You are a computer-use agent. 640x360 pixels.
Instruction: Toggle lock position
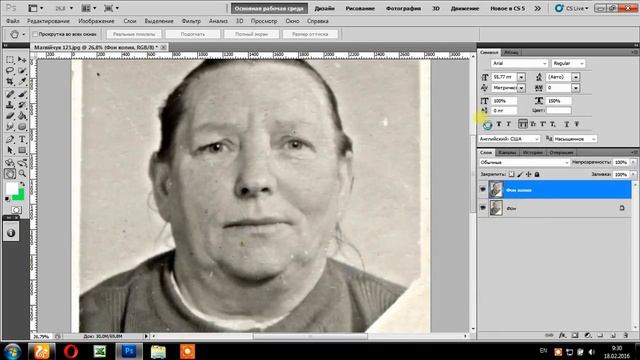[529, 174]
